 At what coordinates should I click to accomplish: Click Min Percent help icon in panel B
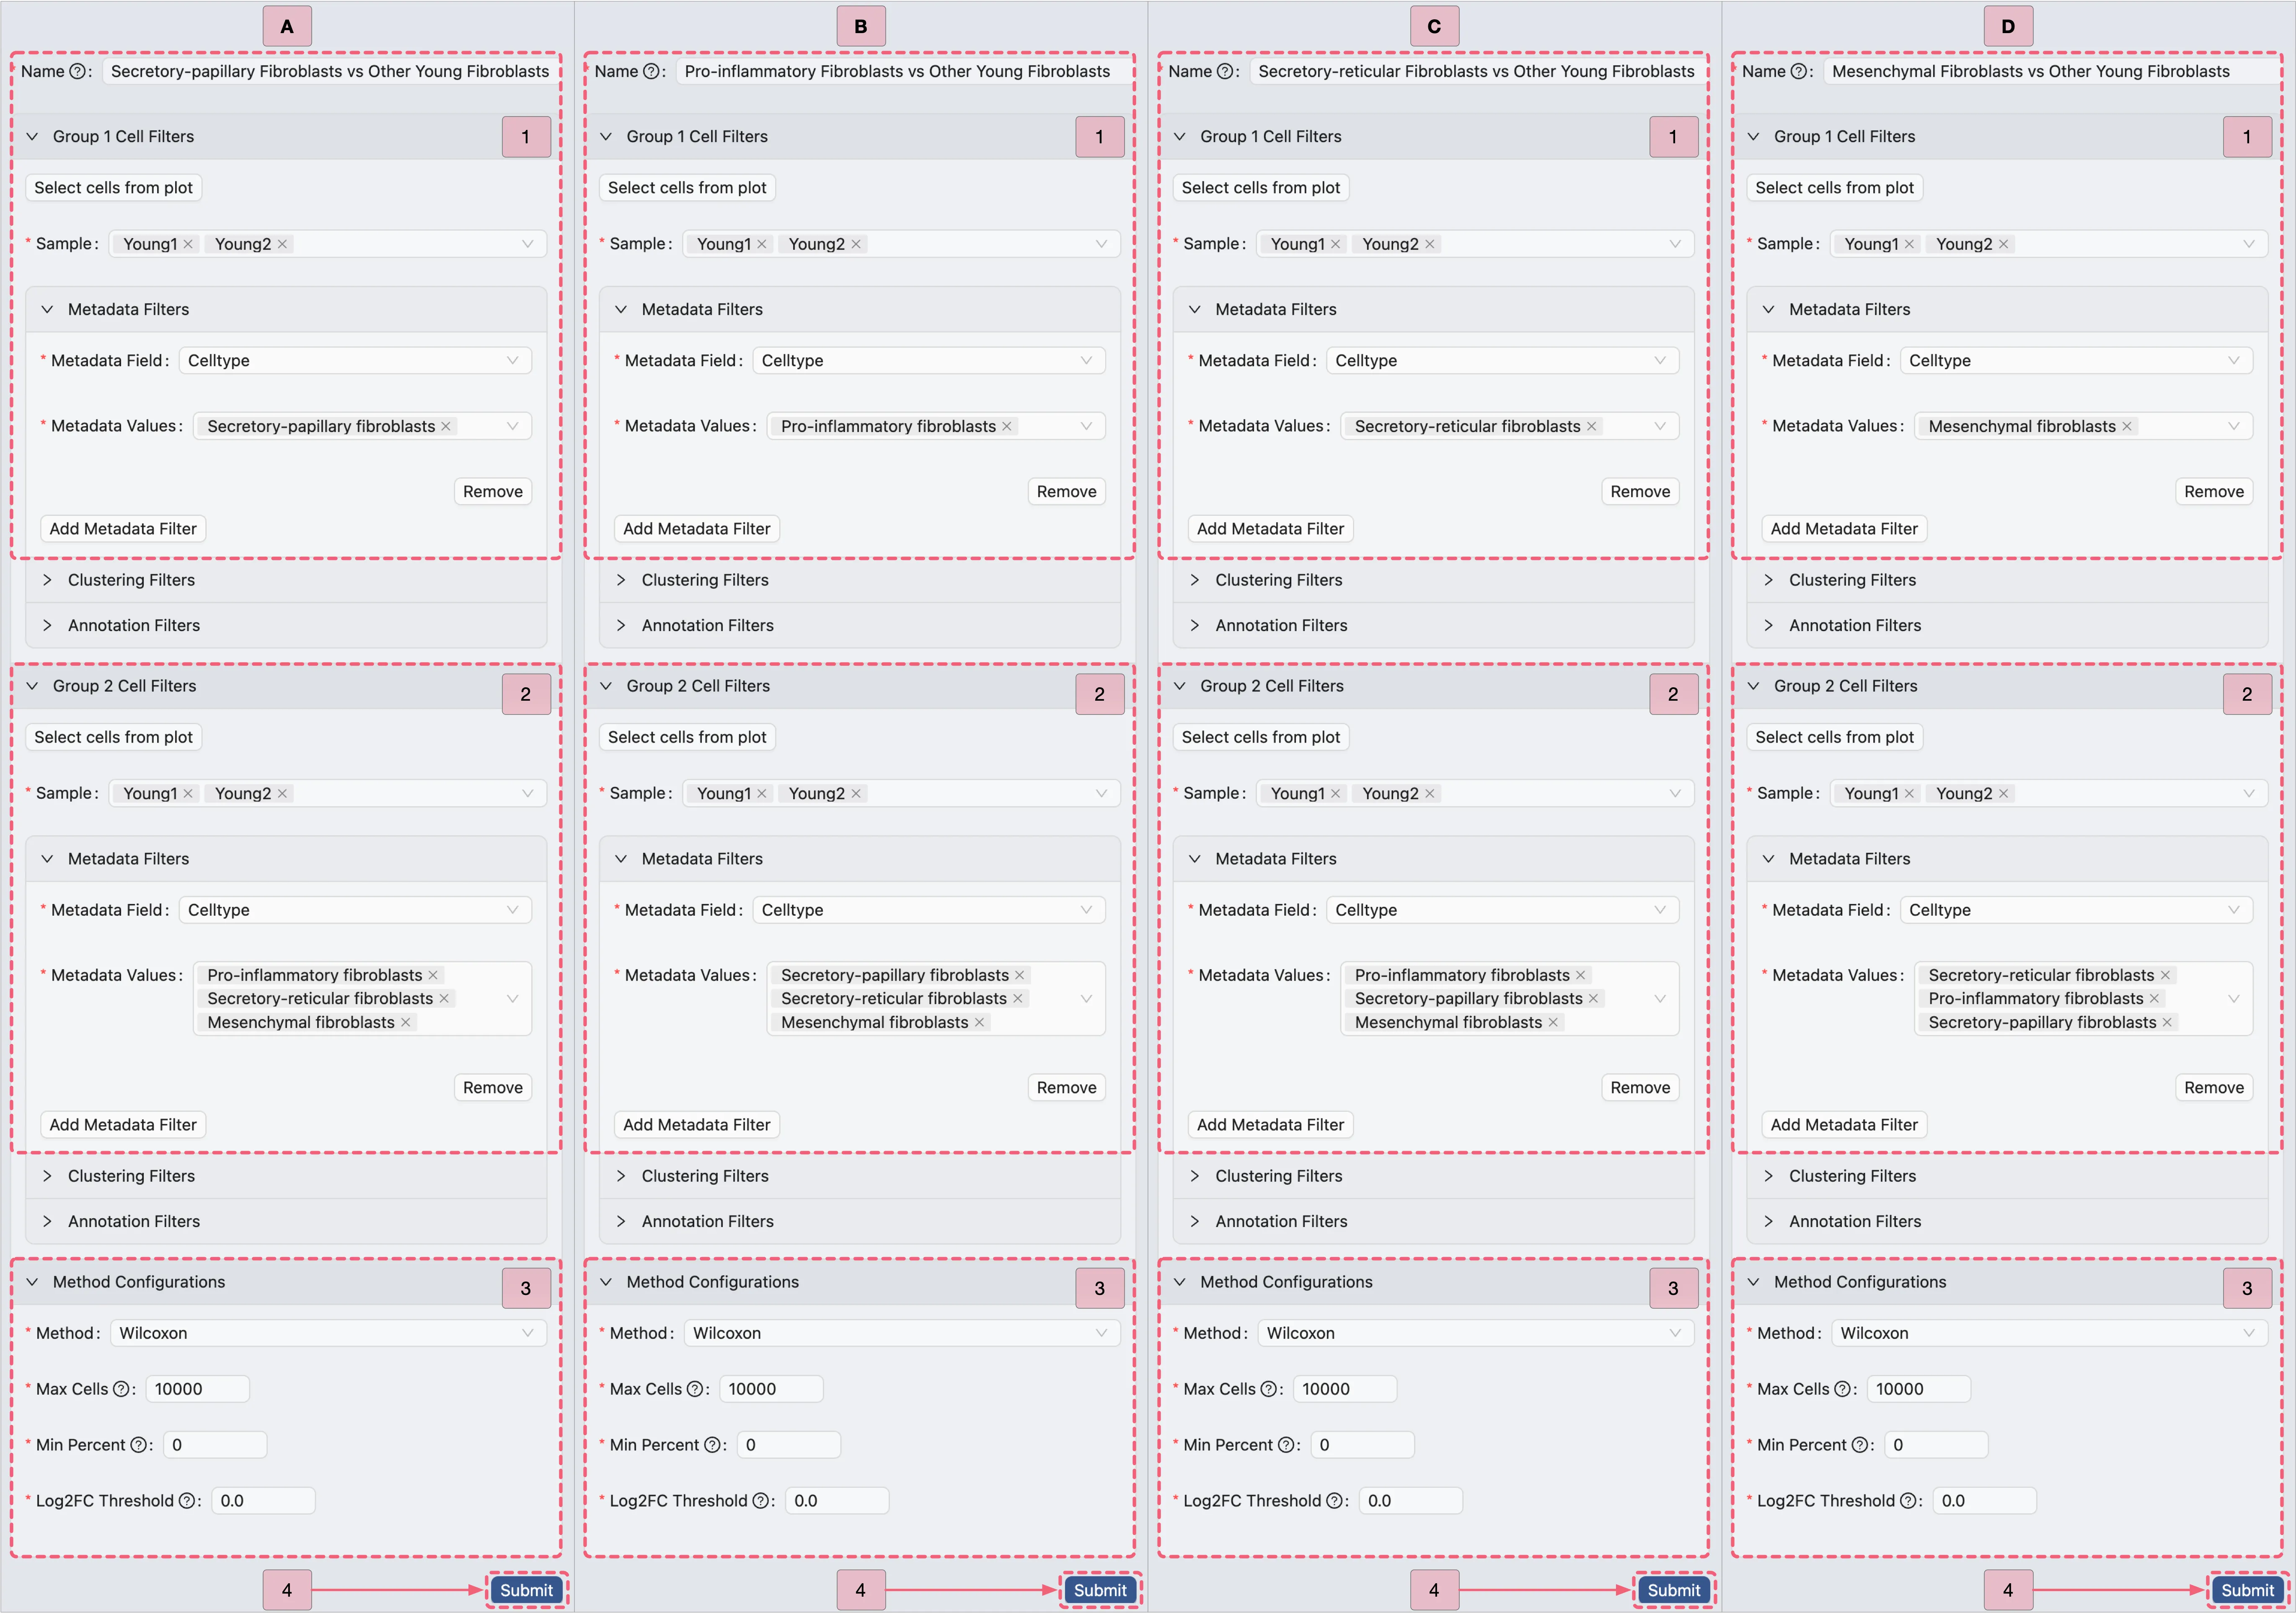pos(712,1446)
